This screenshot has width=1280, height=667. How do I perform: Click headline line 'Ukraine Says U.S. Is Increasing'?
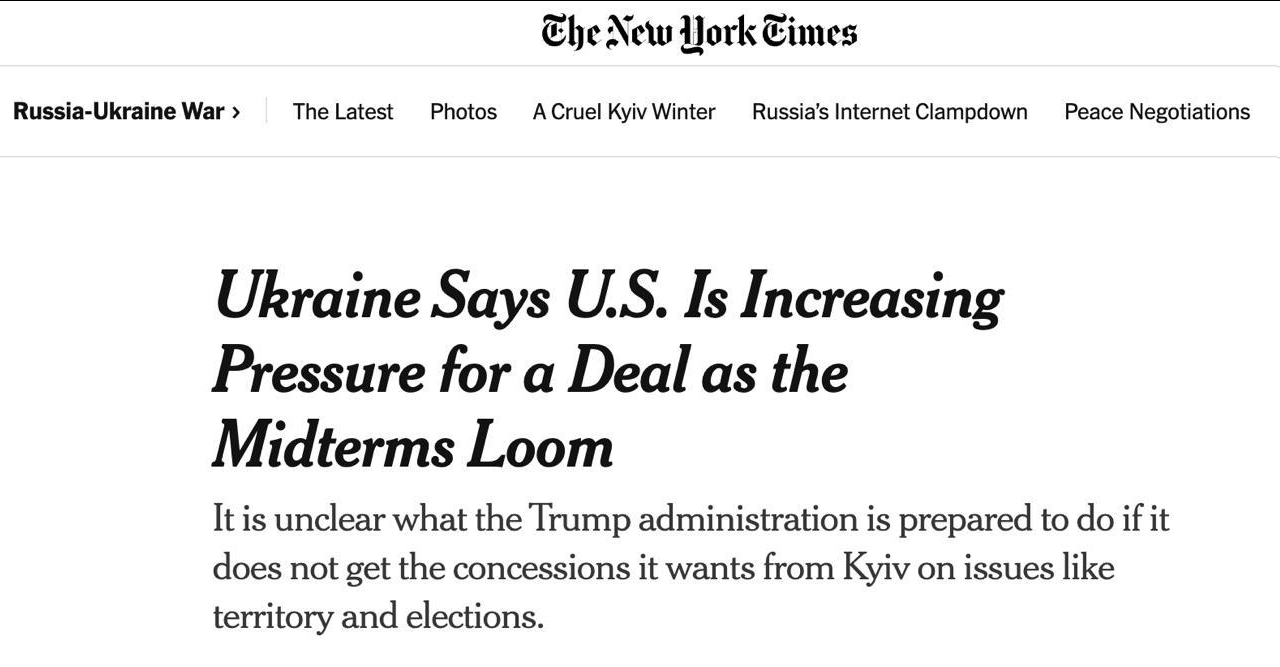coord(608,299)
